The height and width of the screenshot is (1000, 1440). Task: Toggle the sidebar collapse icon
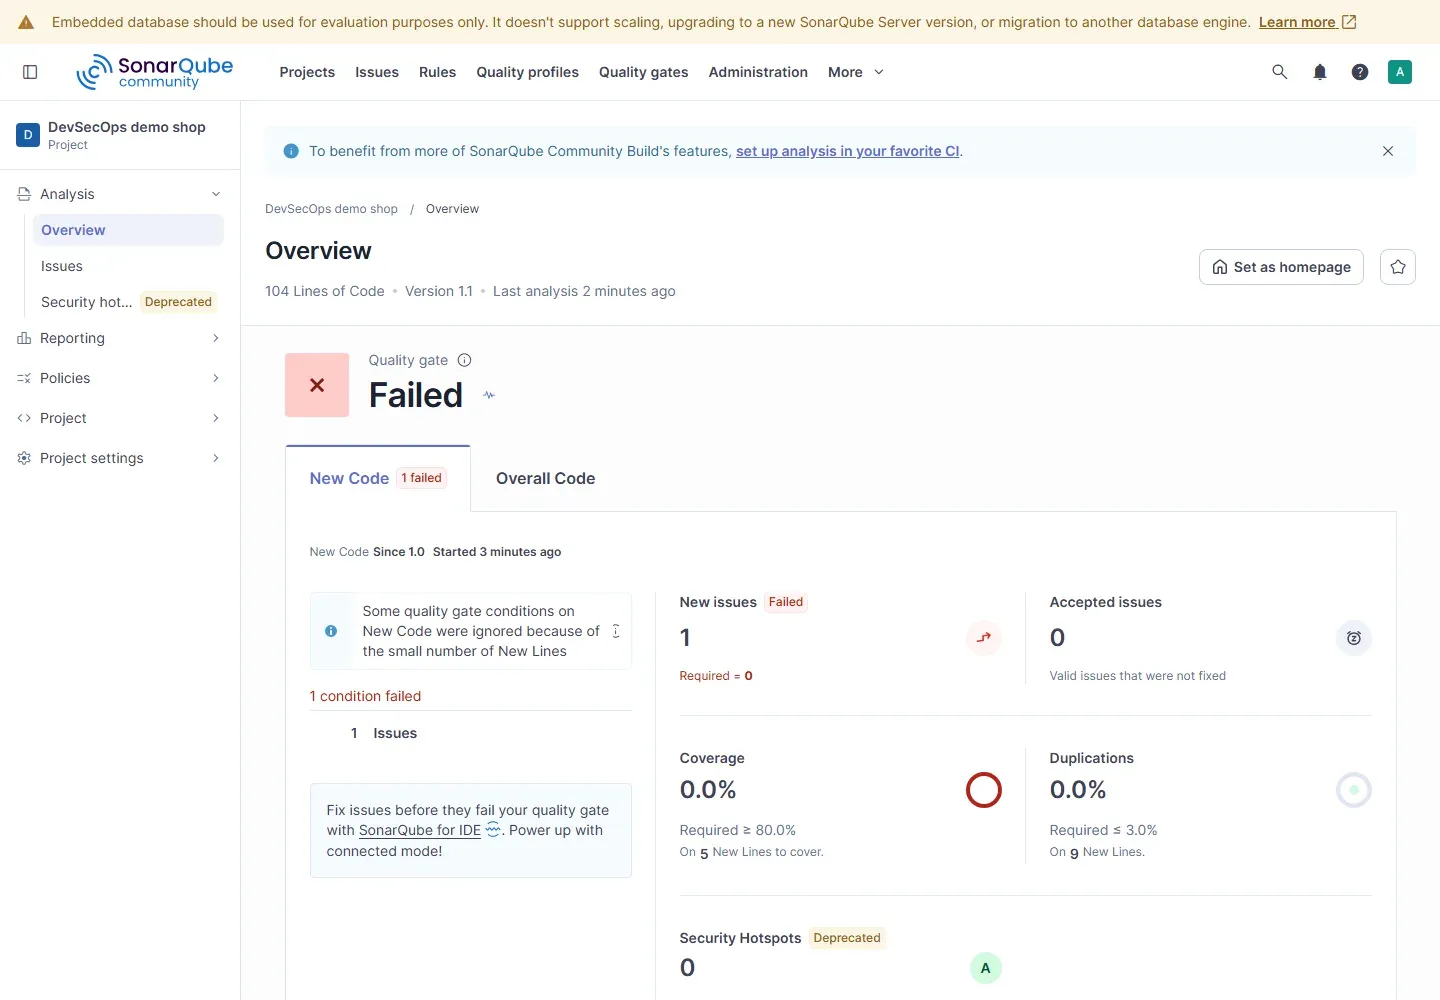(x=30, y=72)
